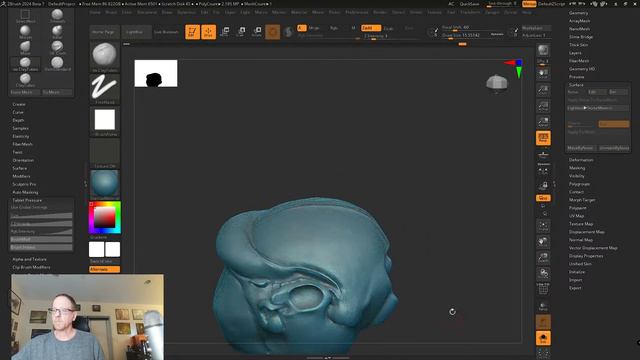Toggle the Zadd button
Viewport: 640px width, 360px height.
(x=371, y=28)
